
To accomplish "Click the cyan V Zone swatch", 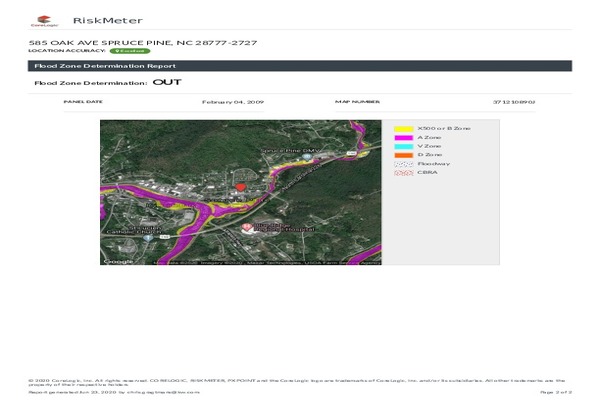I will pyautogui.click(x=403, y=146).
